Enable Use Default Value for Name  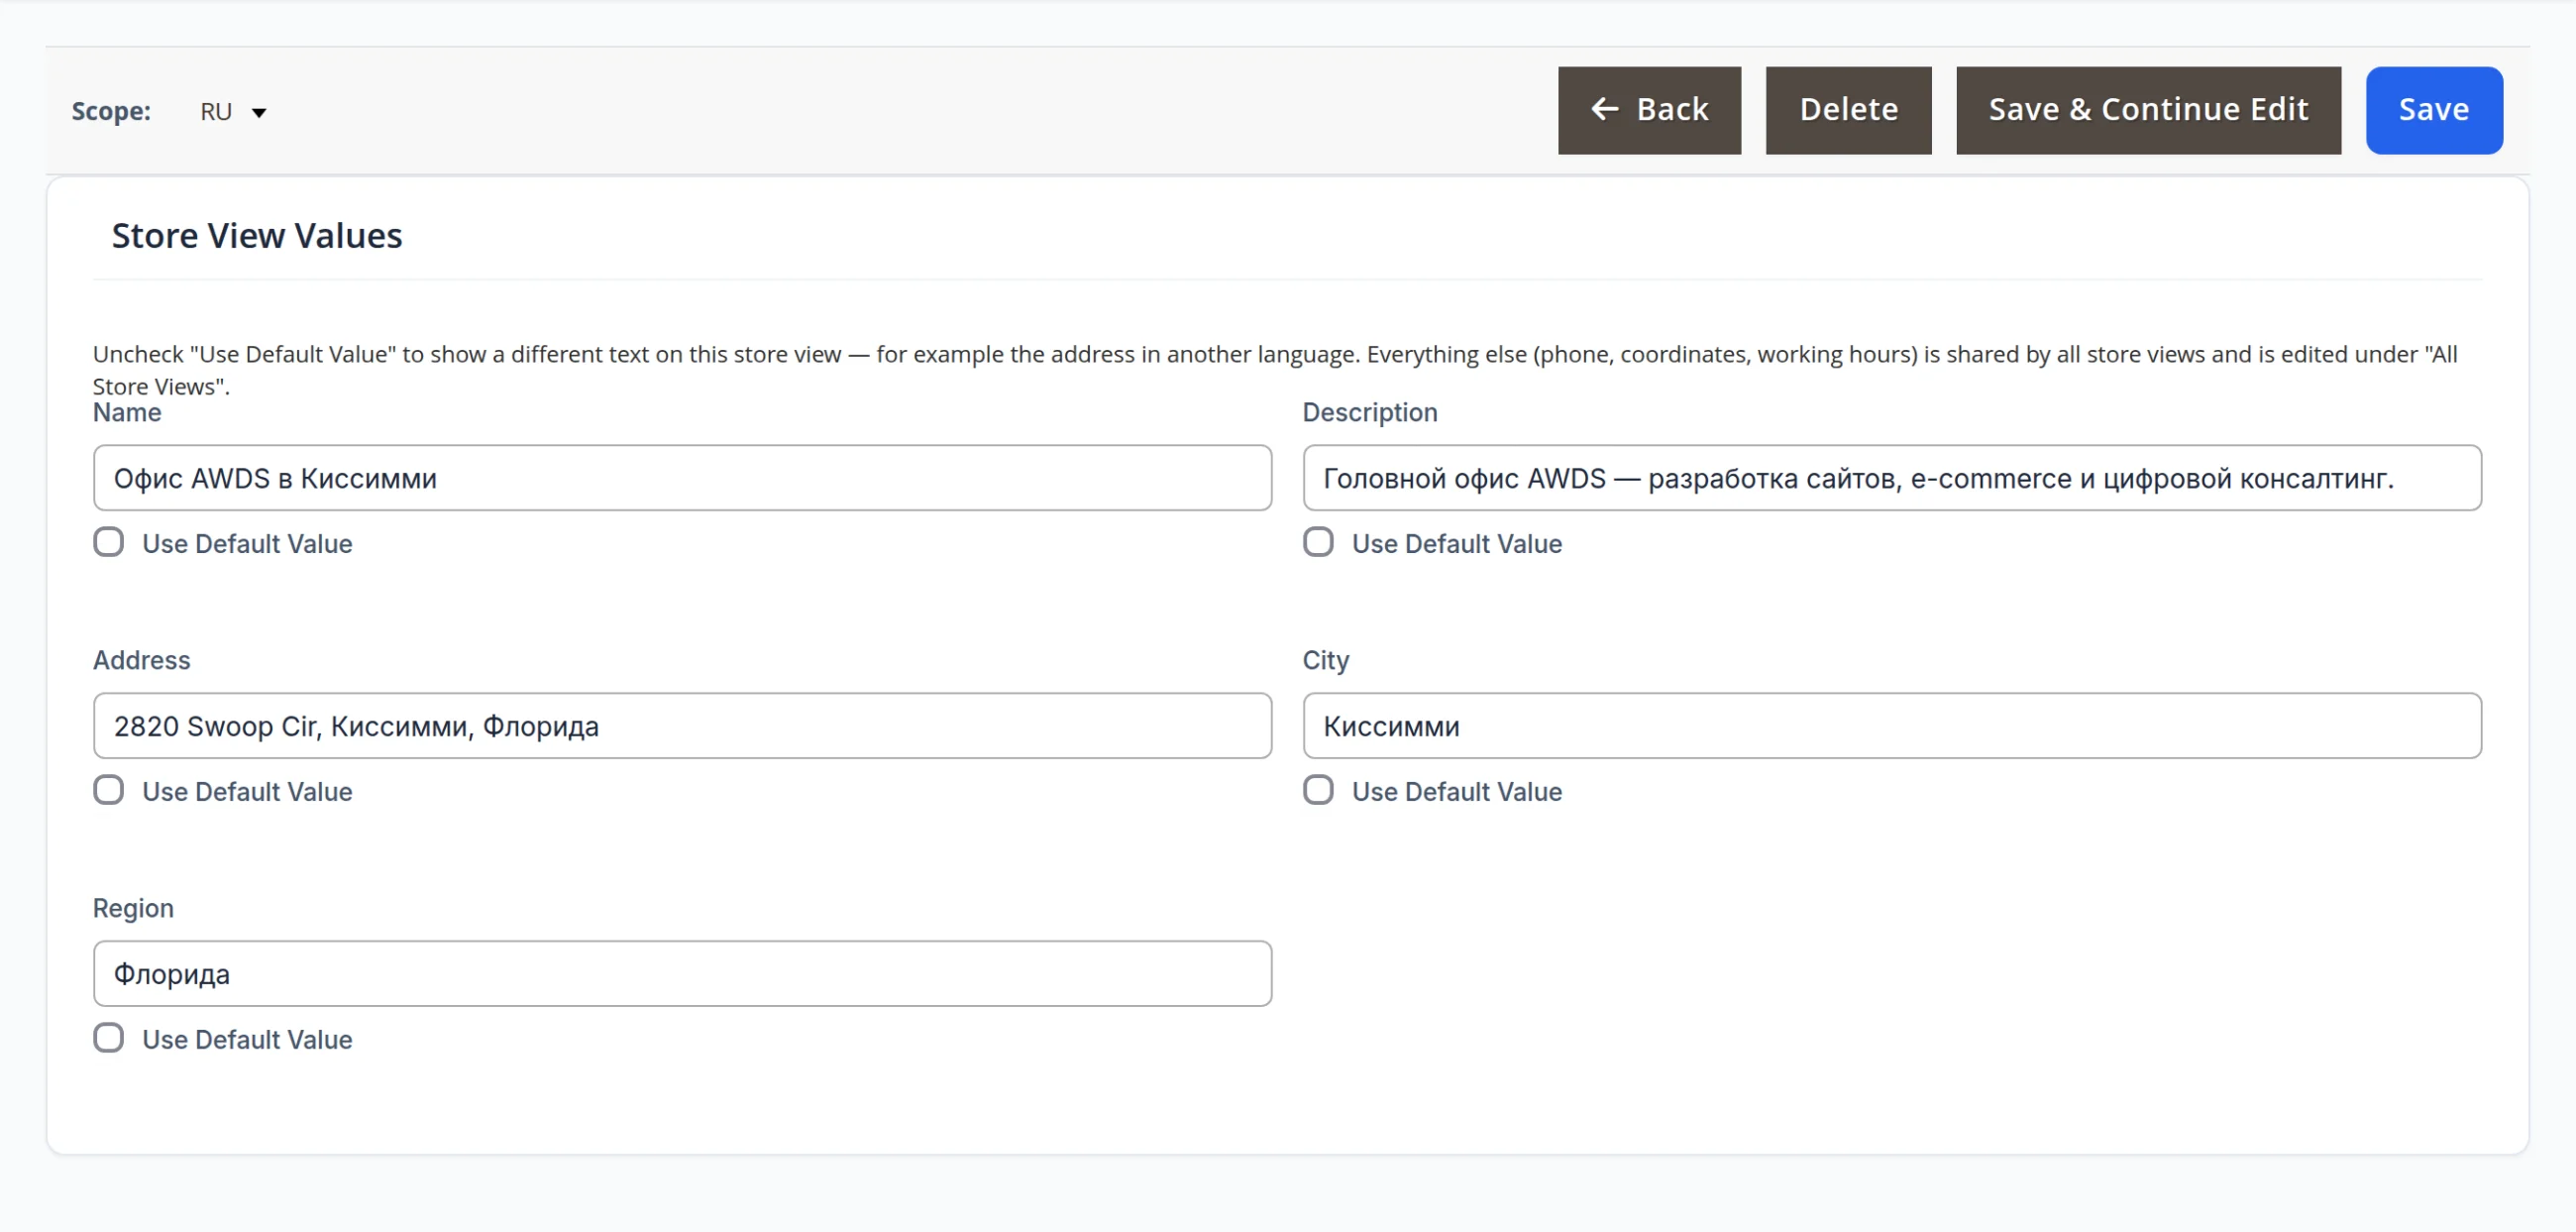[109, 542]
